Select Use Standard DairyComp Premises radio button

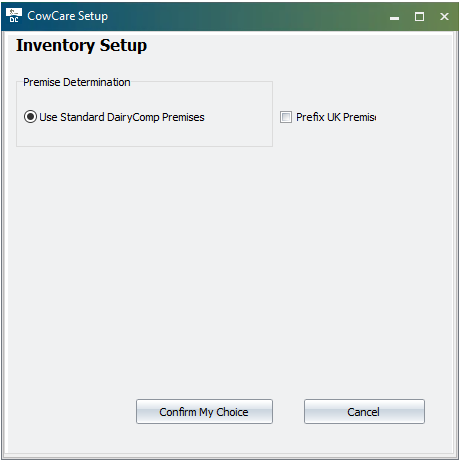coord(30,117)
